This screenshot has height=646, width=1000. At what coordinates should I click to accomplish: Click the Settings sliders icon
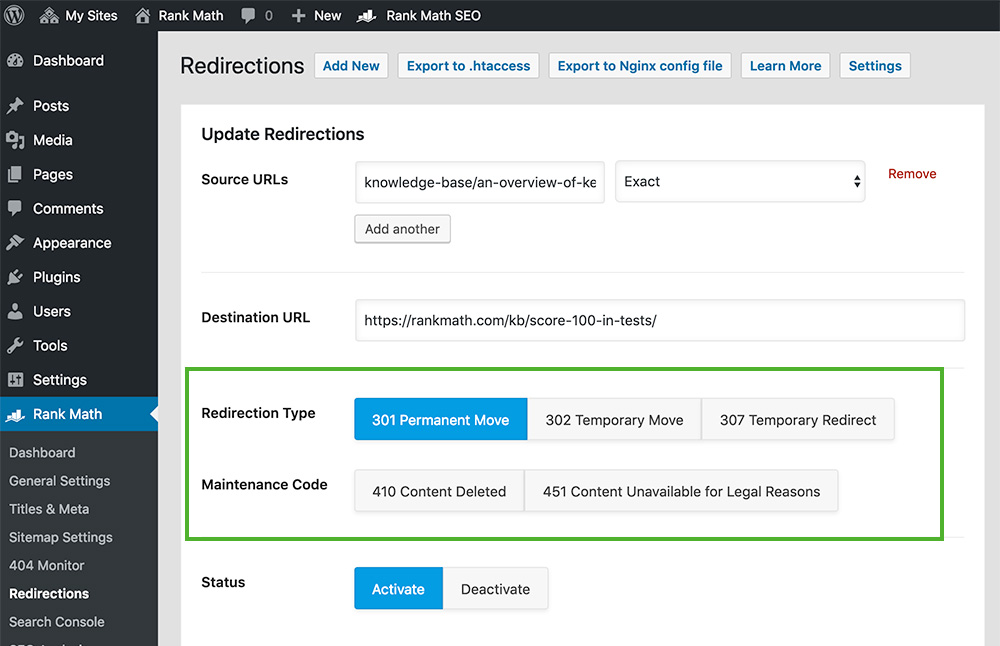tap(15, 379)
